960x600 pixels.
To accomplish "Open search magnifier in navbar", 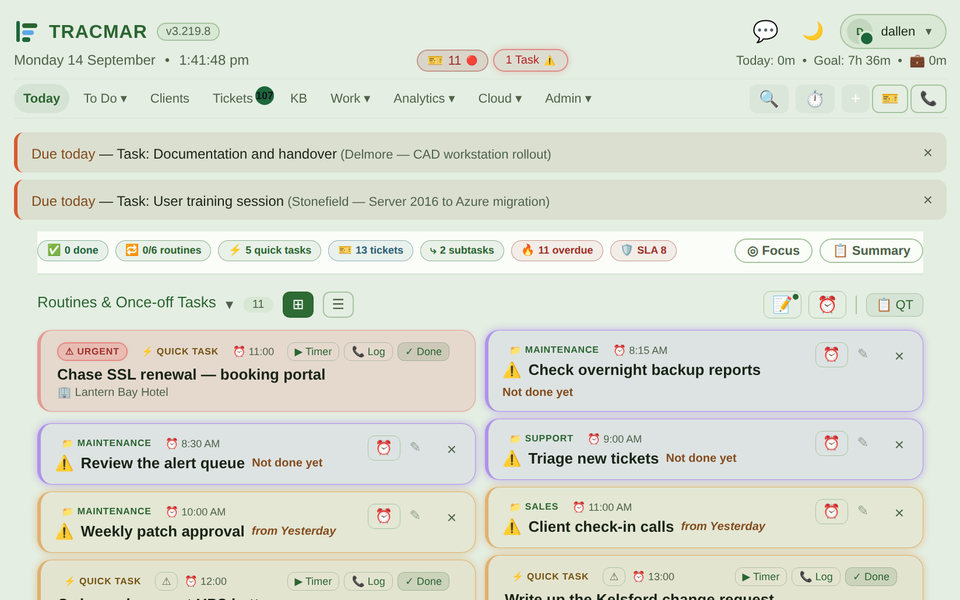I will point(769,99).
